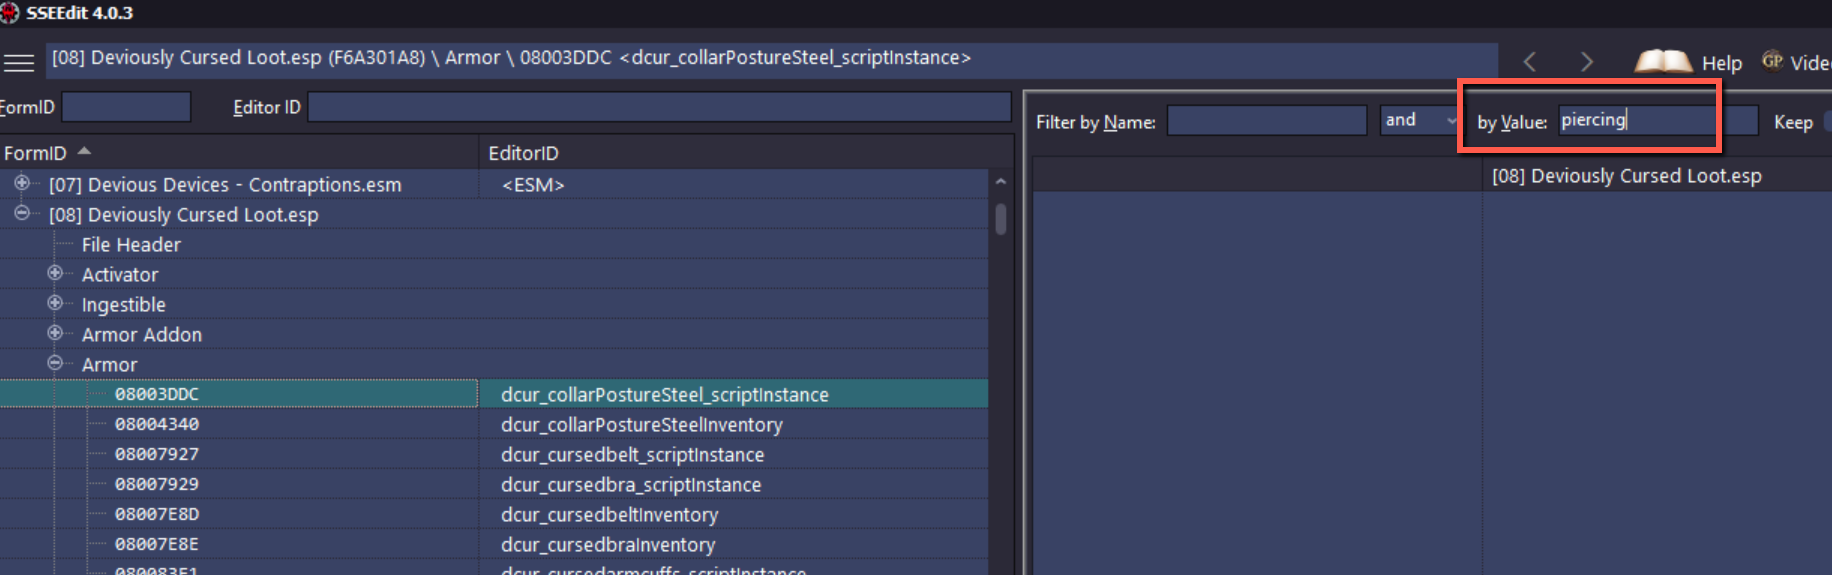Click the by Value field containing piercing
Viewport: 1832px width, 575px height.
click(x=1658, y=120)
